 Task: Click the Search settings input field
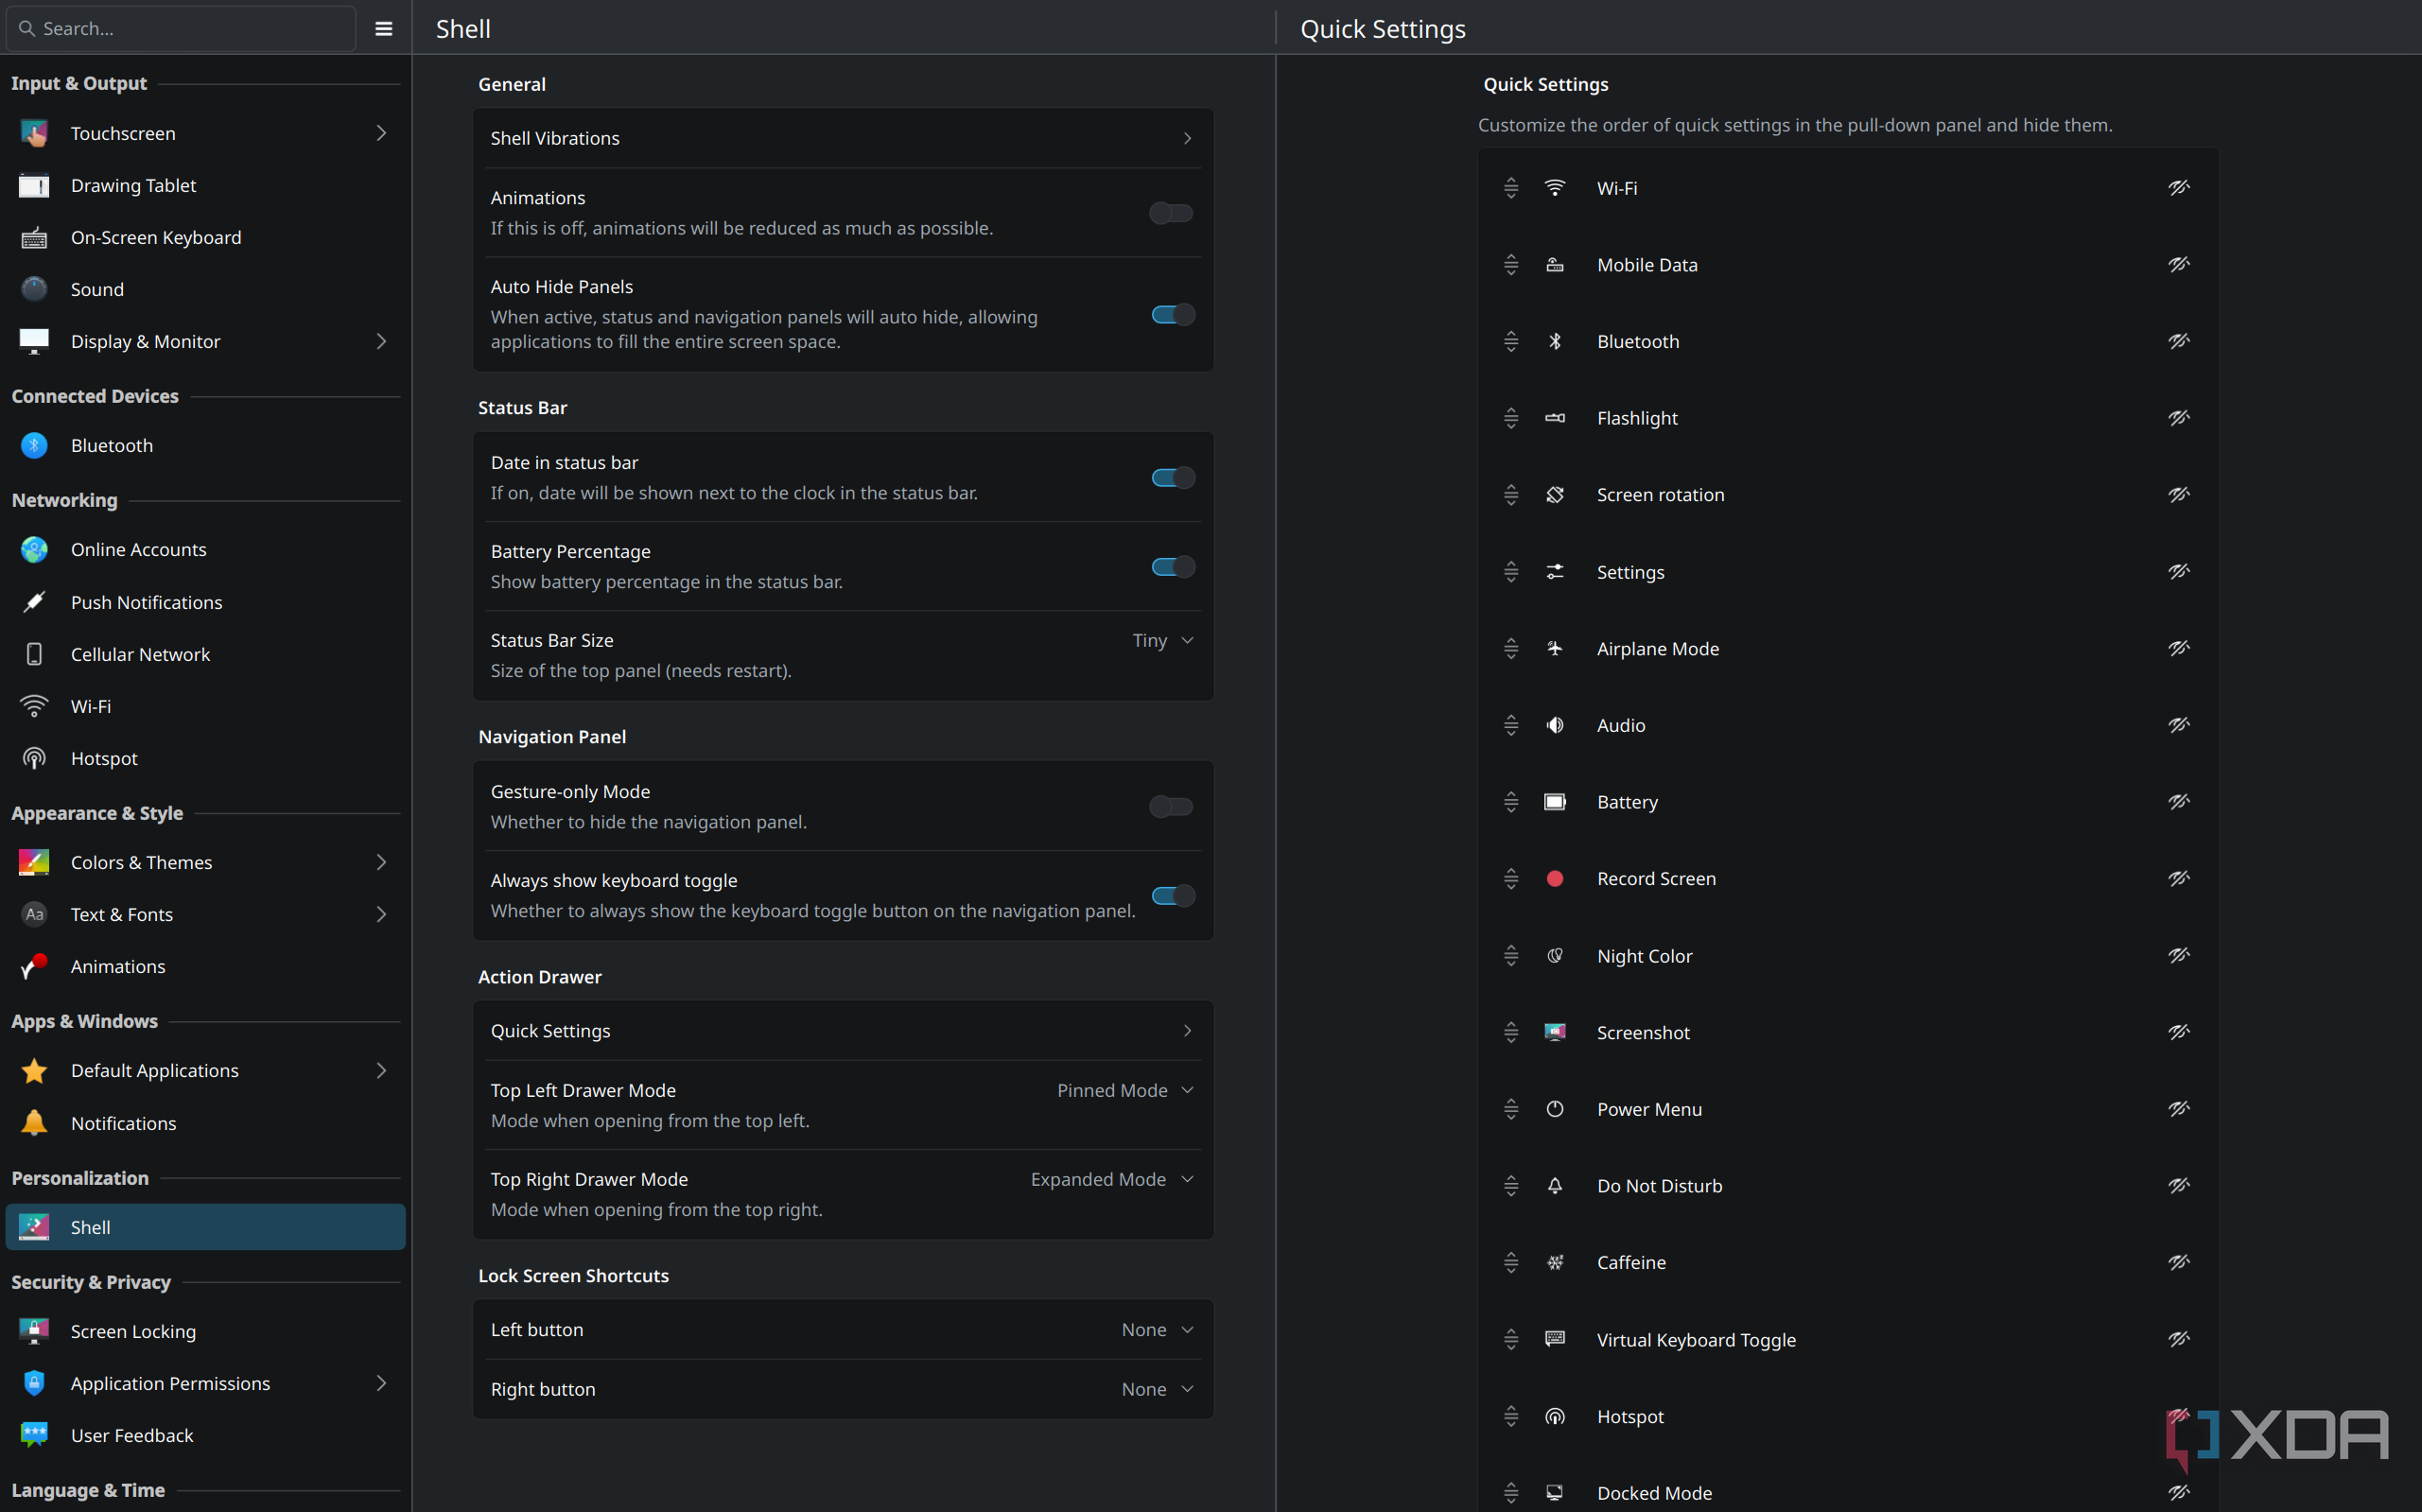(x=181, y=29)
